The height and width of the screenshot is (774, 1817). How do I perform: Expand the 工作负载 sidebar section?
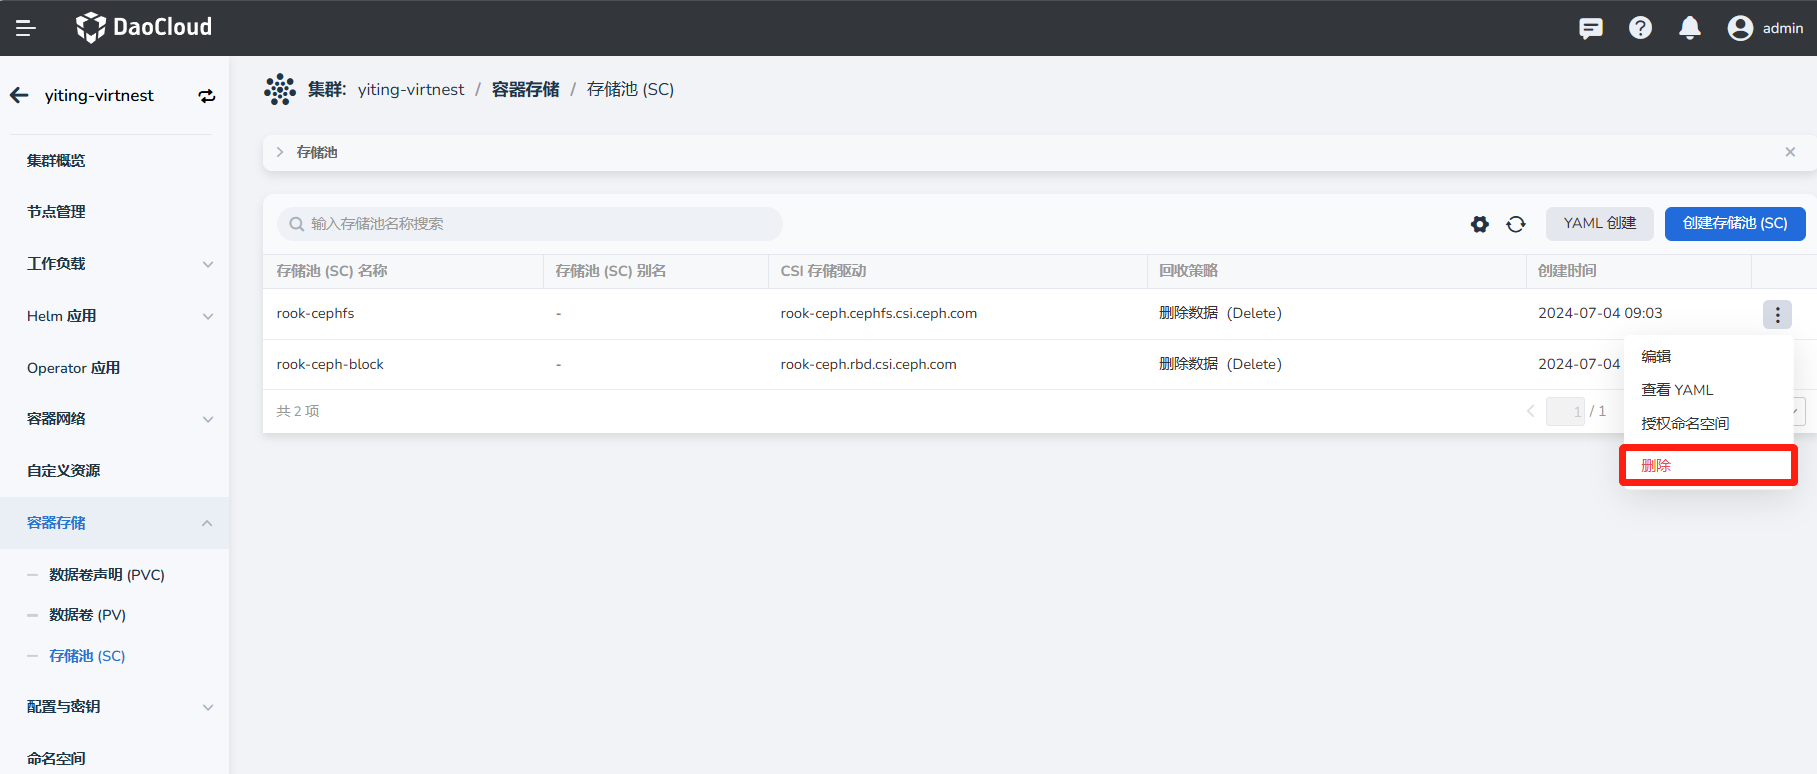pyautogui.click(x=208, y=264)
